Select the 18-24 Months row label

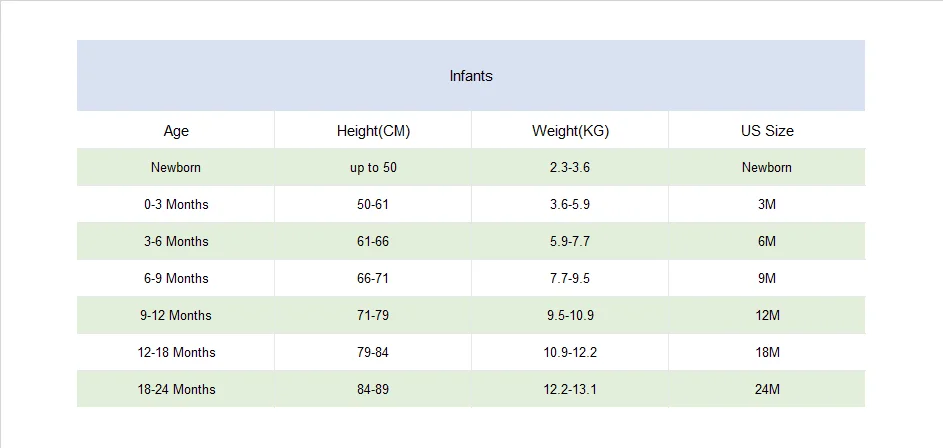coord(176,389)
